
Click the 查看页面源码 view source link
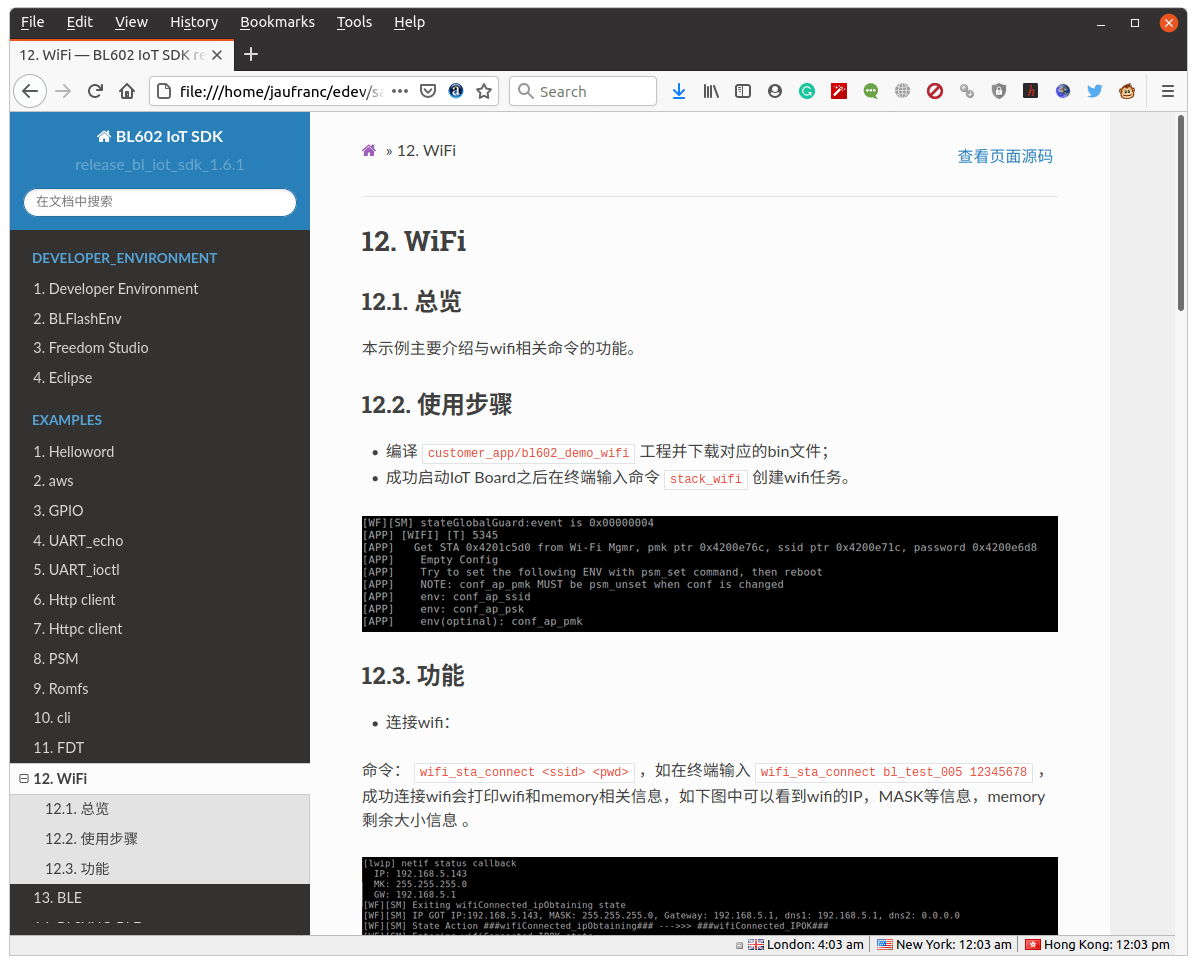coord(1005,157)
